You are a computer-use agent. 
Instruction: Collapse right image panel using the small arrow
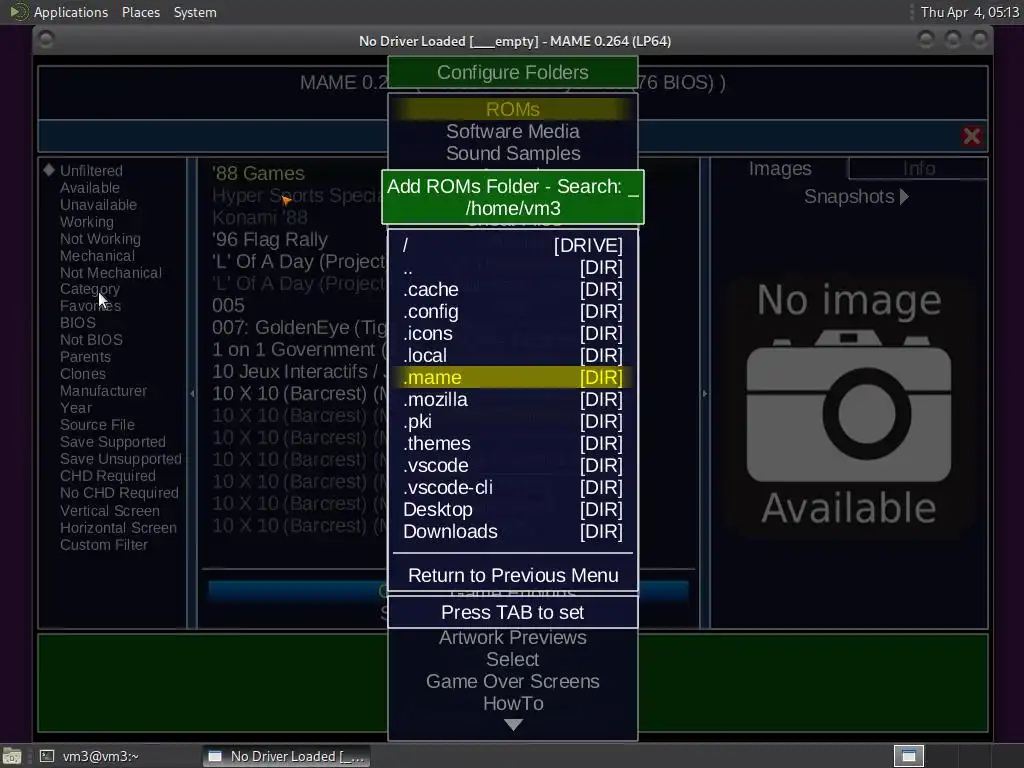tap(705, 393)
